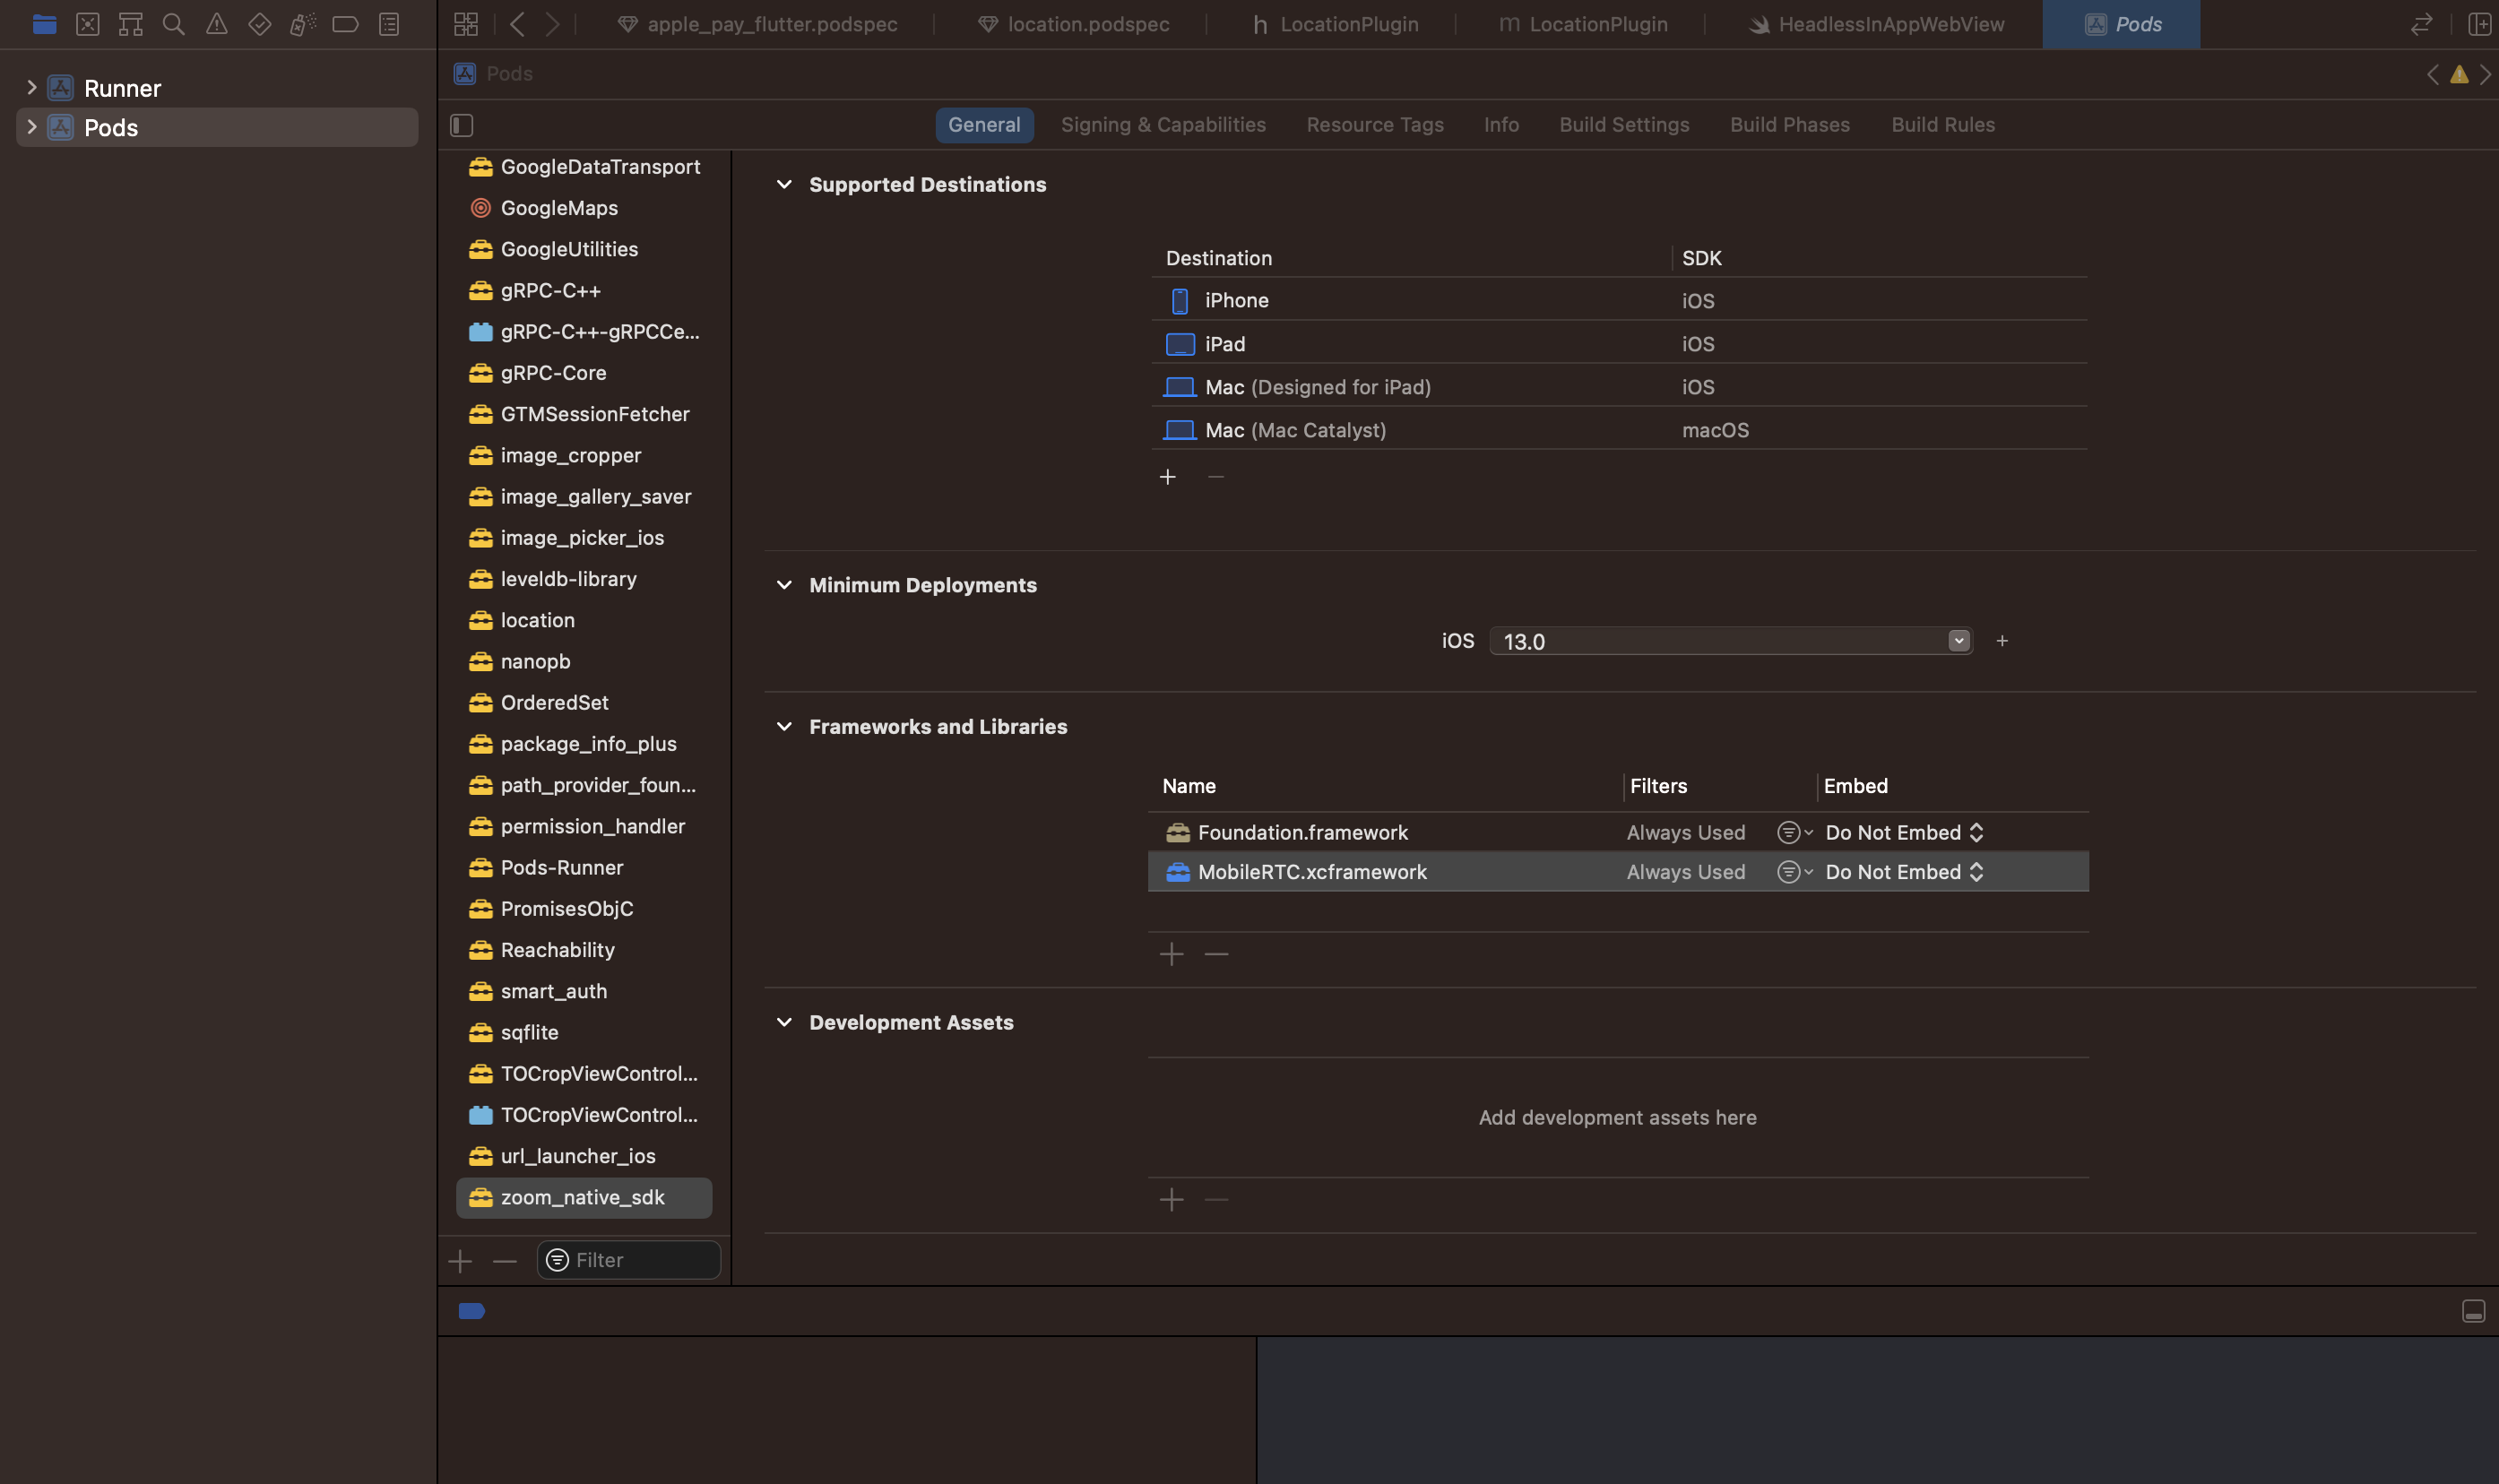The image size is (2499, 1484).
Task: Expand the Runner project tree item
Action: click(x=31, y=88)
